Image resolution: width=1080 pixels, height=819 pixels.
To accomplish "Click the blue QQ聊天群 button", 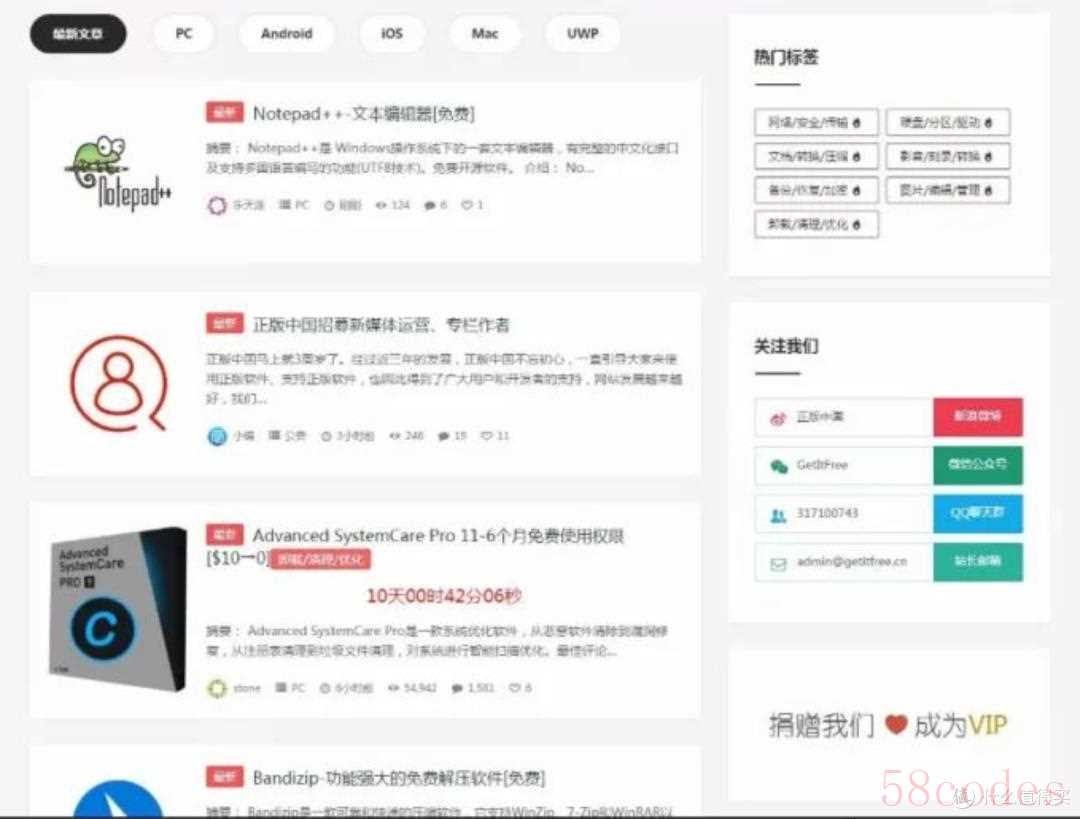I will 978,513.
